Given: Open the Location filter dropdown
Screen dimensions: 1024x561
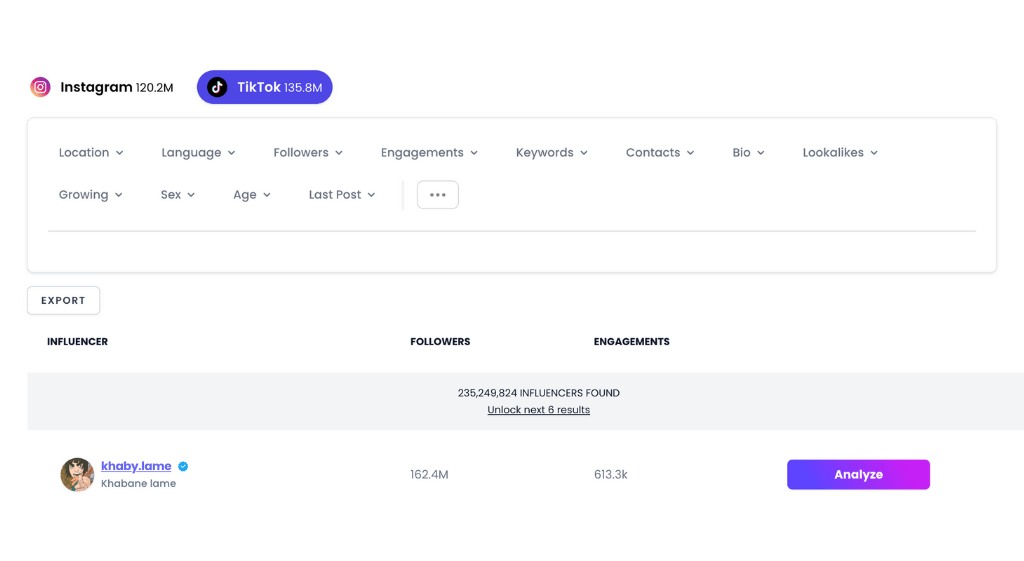Looking at the screenshot, I should click(x=91, y=152).
